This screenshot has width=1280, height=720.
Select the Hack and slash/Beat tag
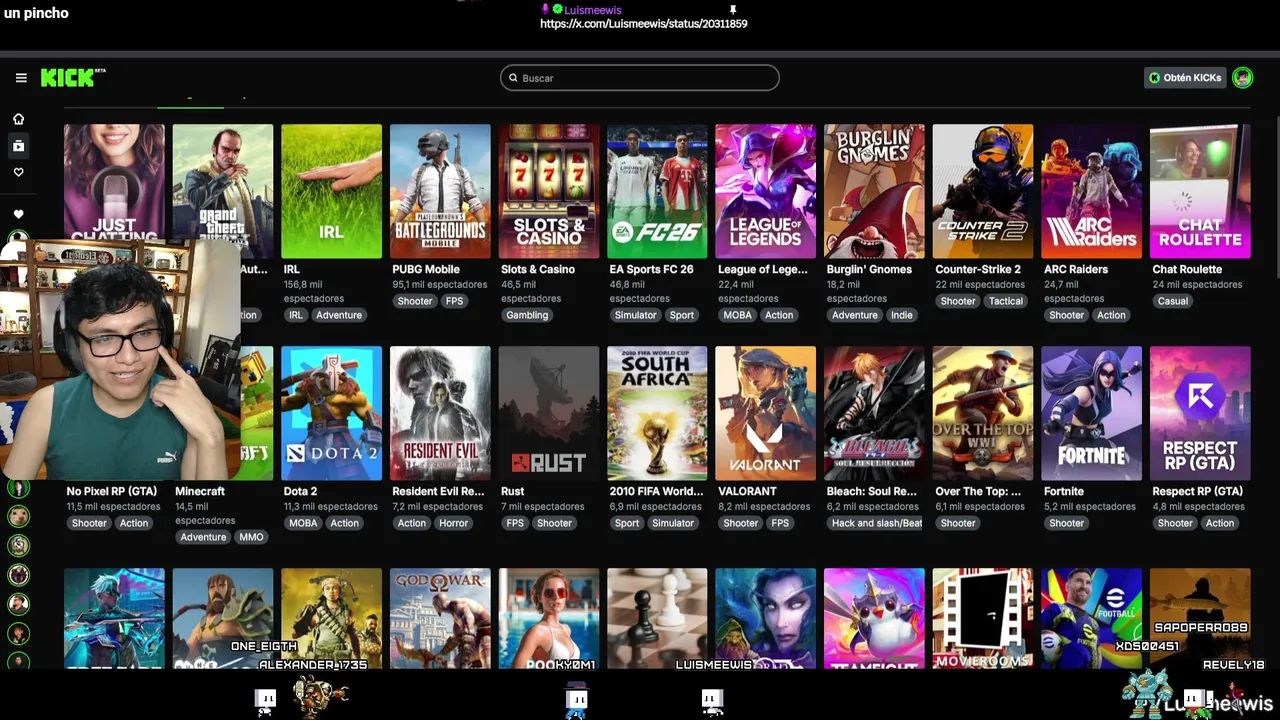pos(877,523)
